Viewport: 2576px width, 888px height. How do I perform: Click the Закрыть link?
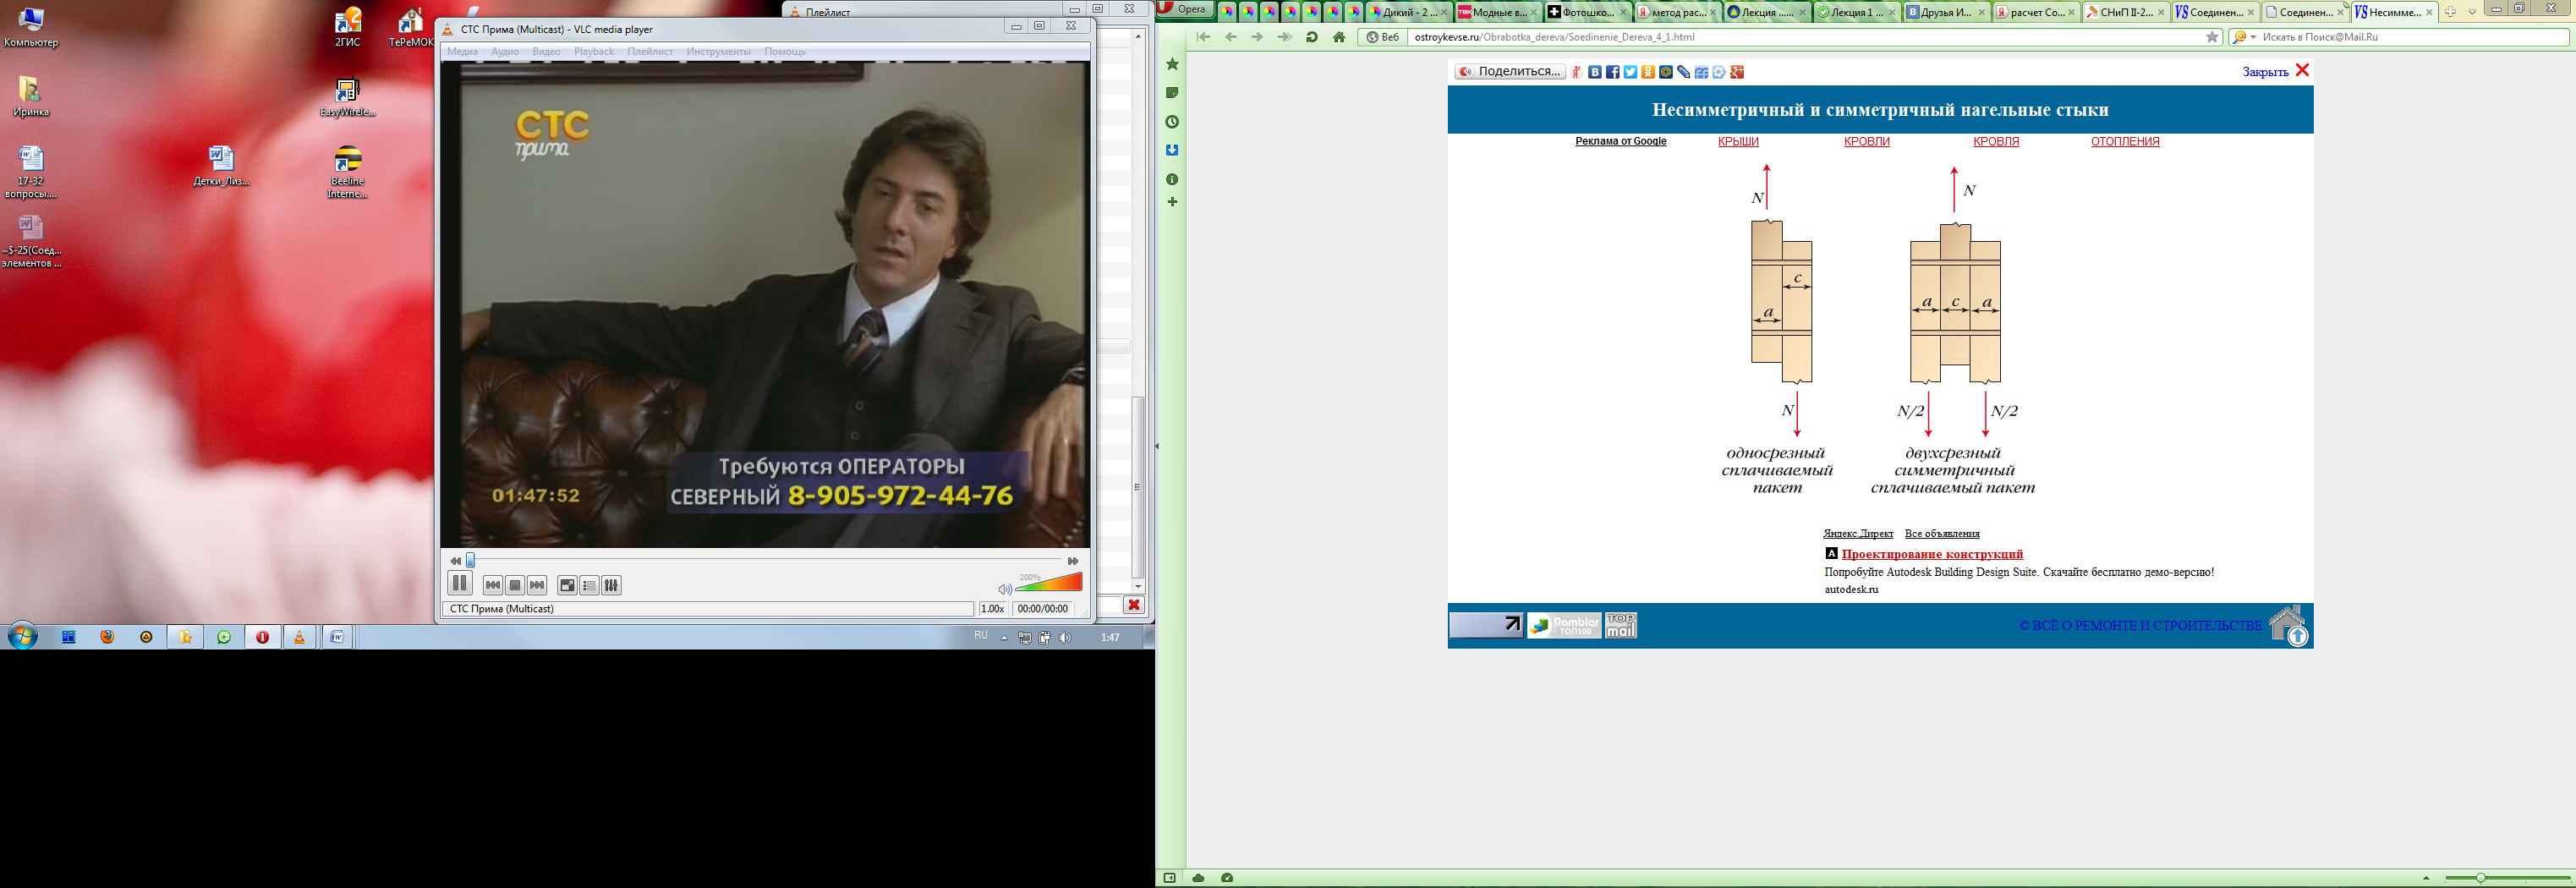(2265, 72)
